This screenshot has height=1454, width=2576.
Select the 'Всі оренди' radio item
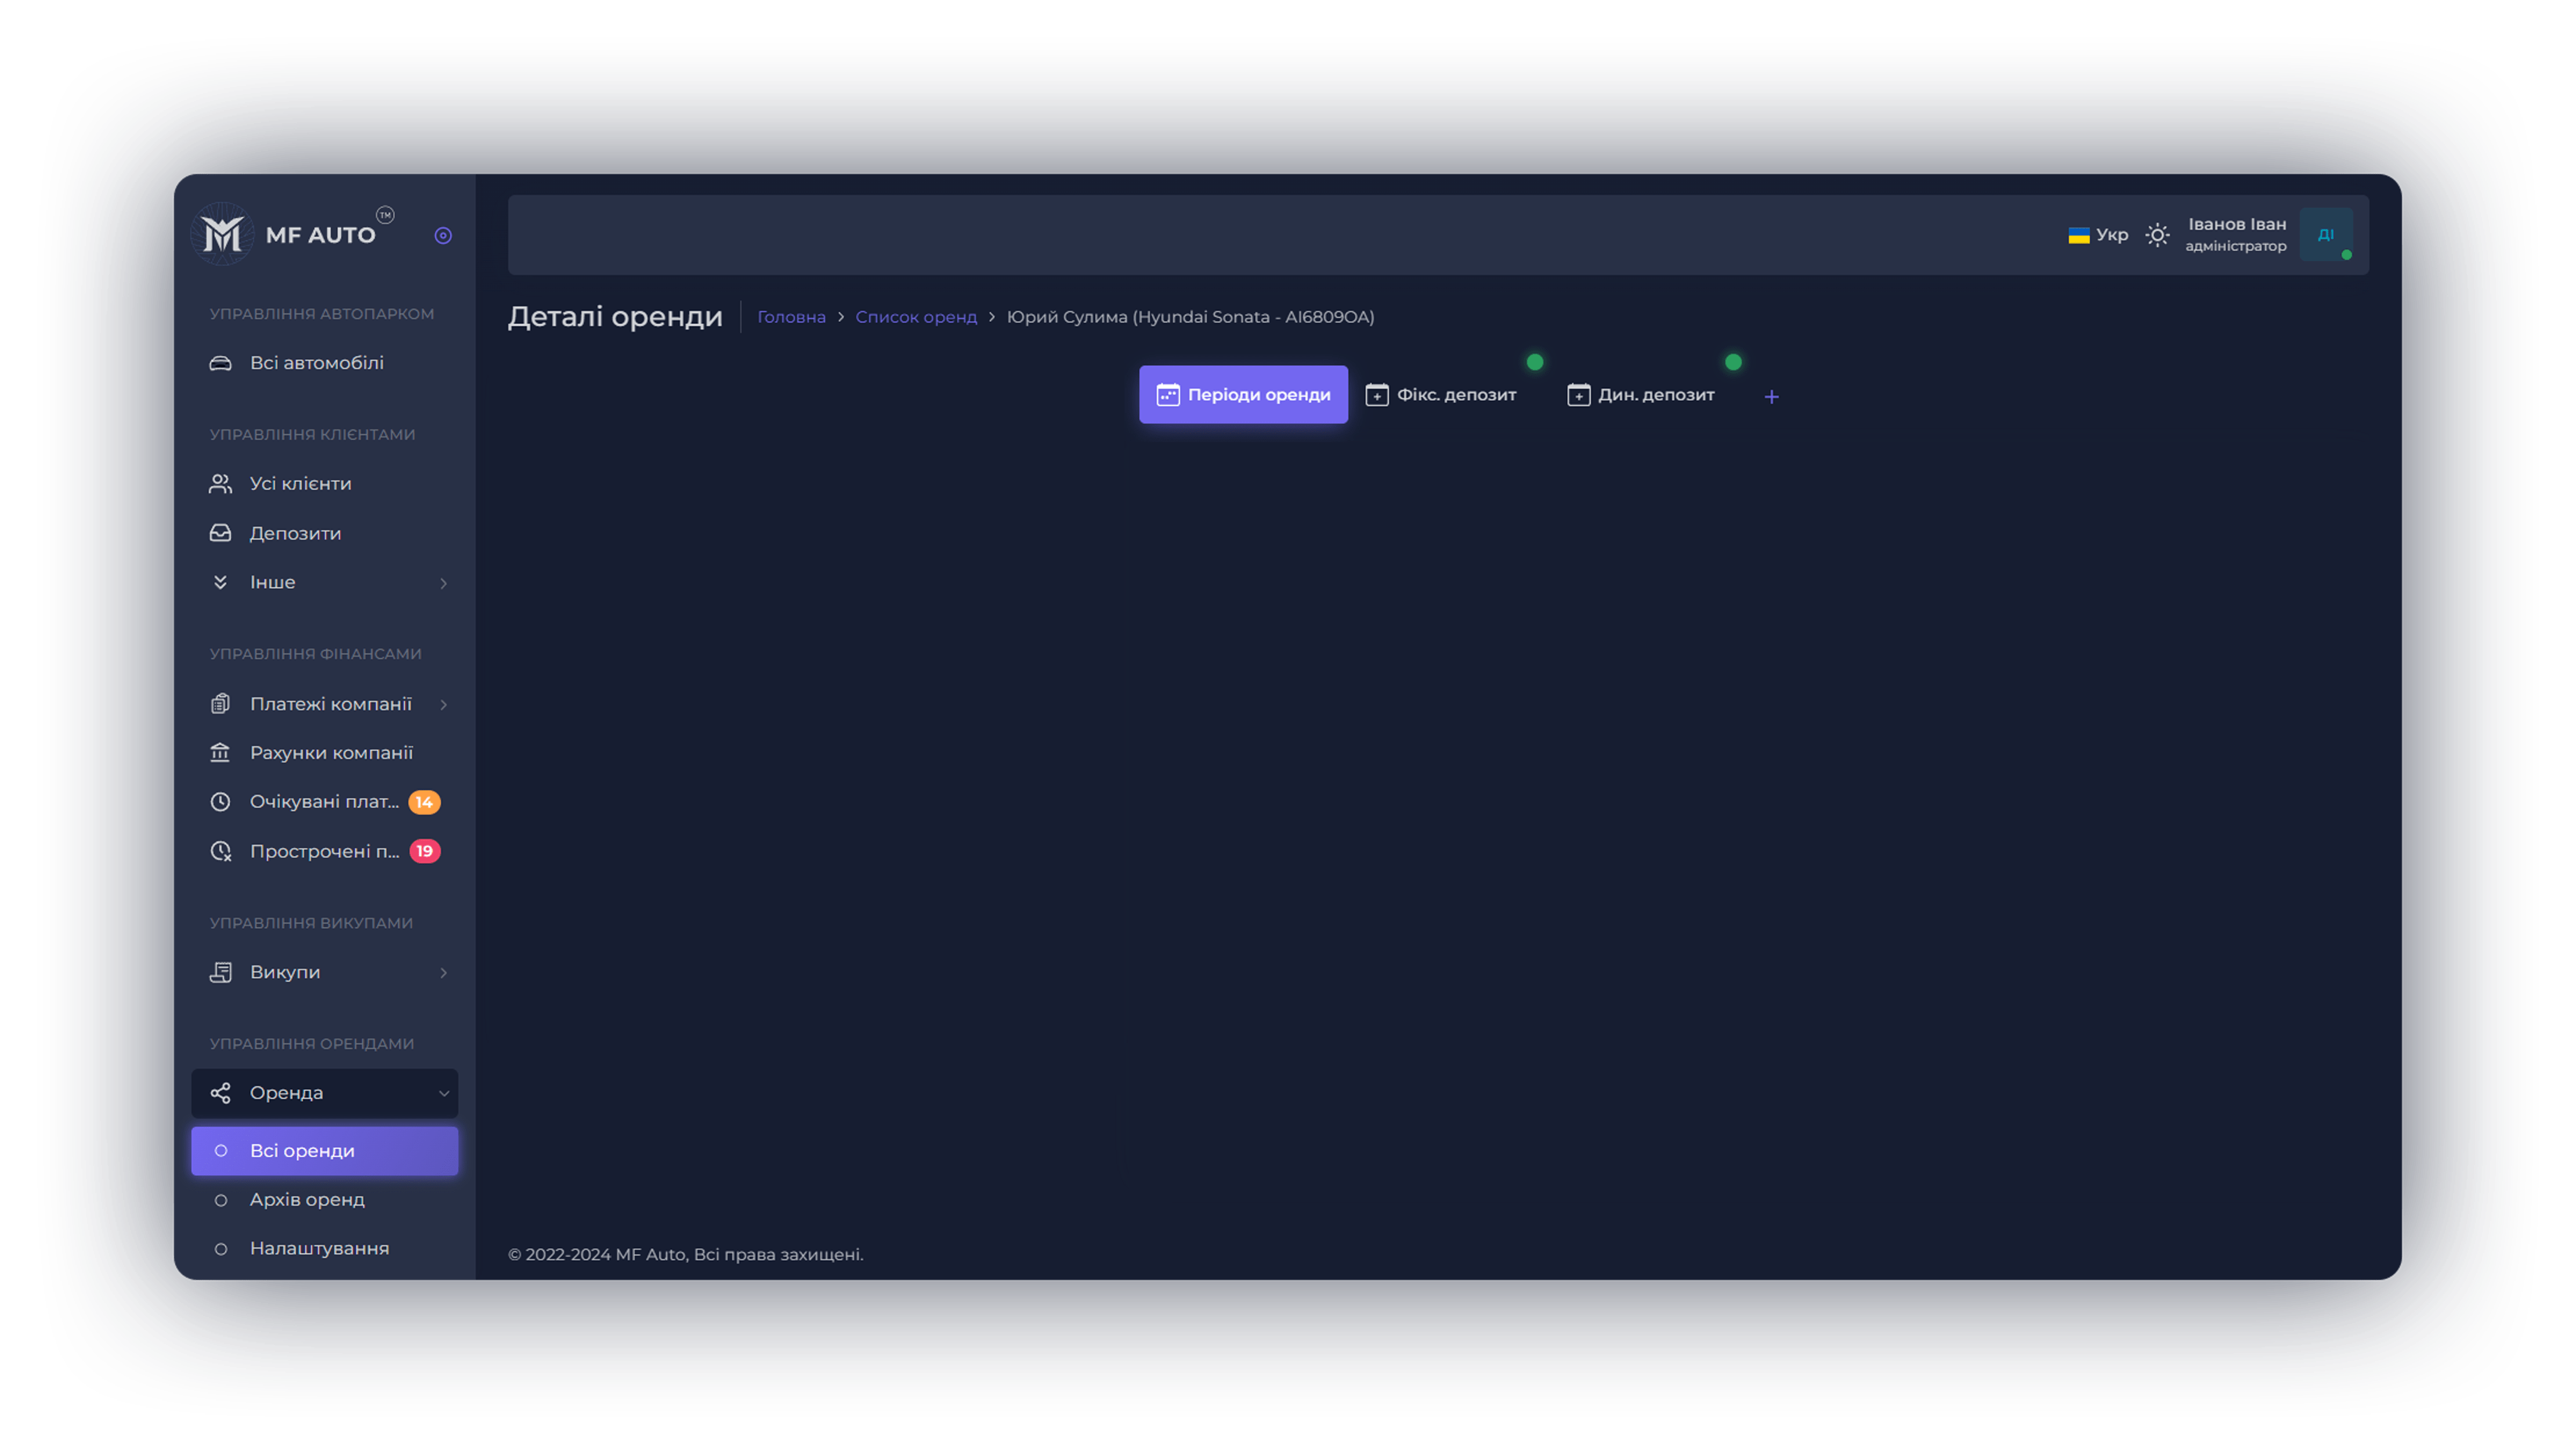(x=302, y=1150)
